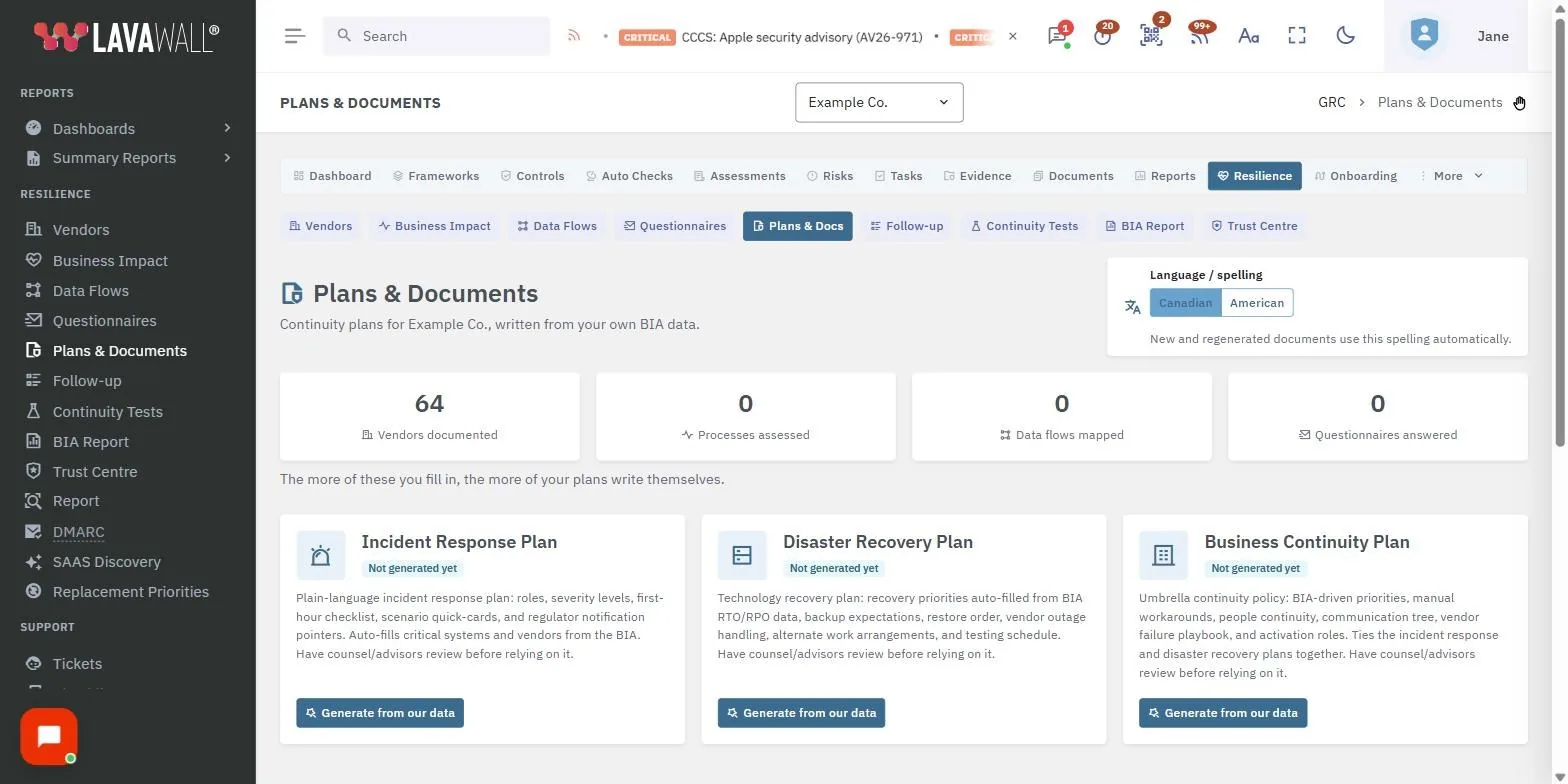Open the support chat bubble
1568x784 pixels.
tap(49, 737)
